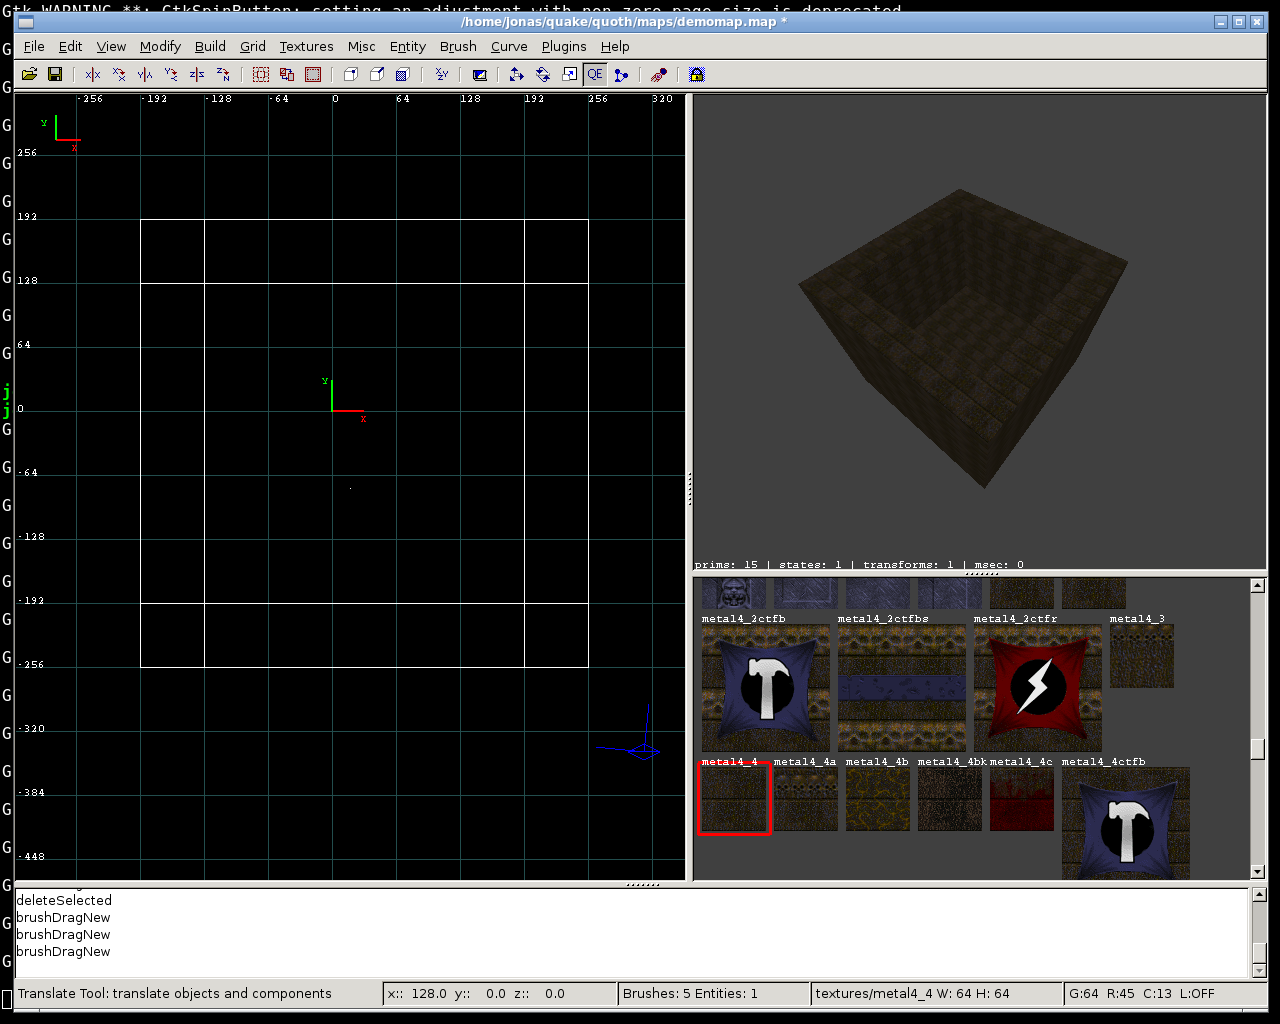Screen dimensions: 1280x1024
Task: Choose the Select Touching icon
Action: click(261, 74)
